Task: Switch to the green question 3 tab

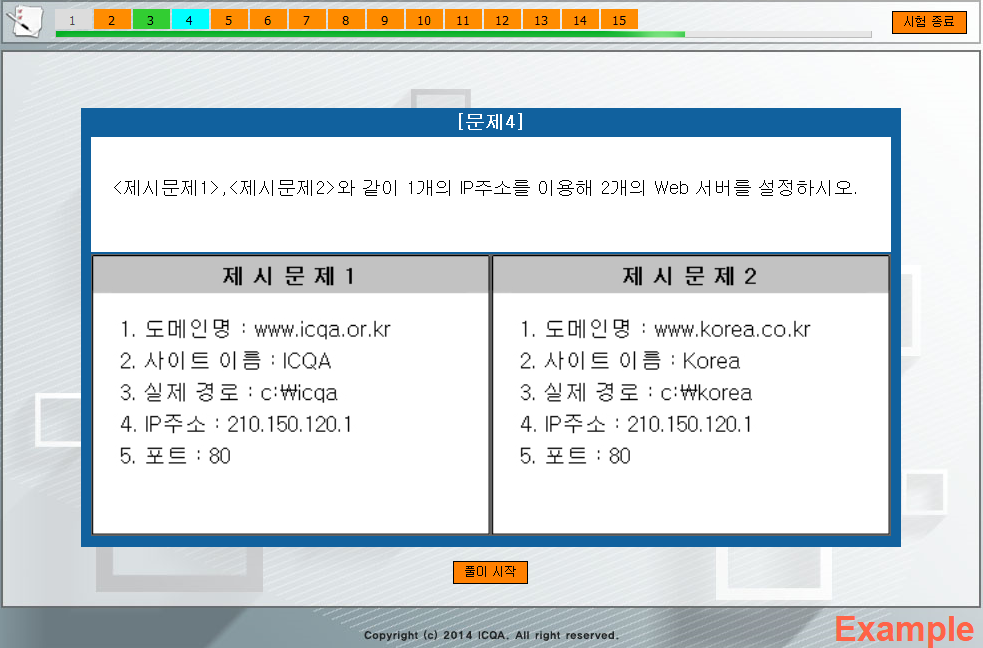Action: coord(150,19)
